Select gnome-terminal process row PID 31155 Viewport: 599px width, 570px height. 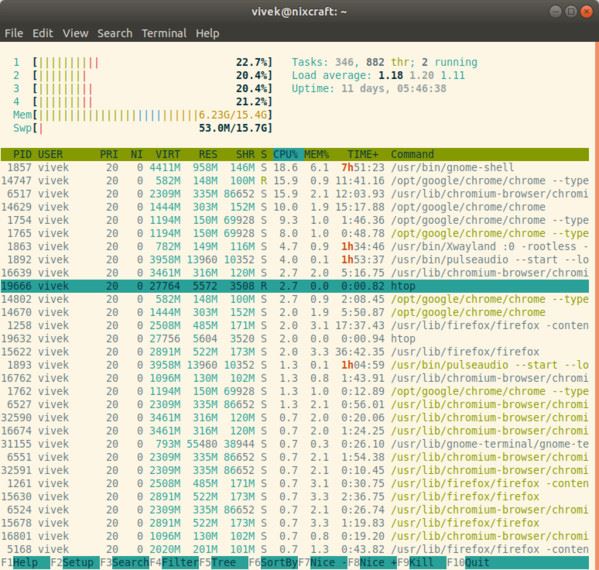click(x=295, y=444)
